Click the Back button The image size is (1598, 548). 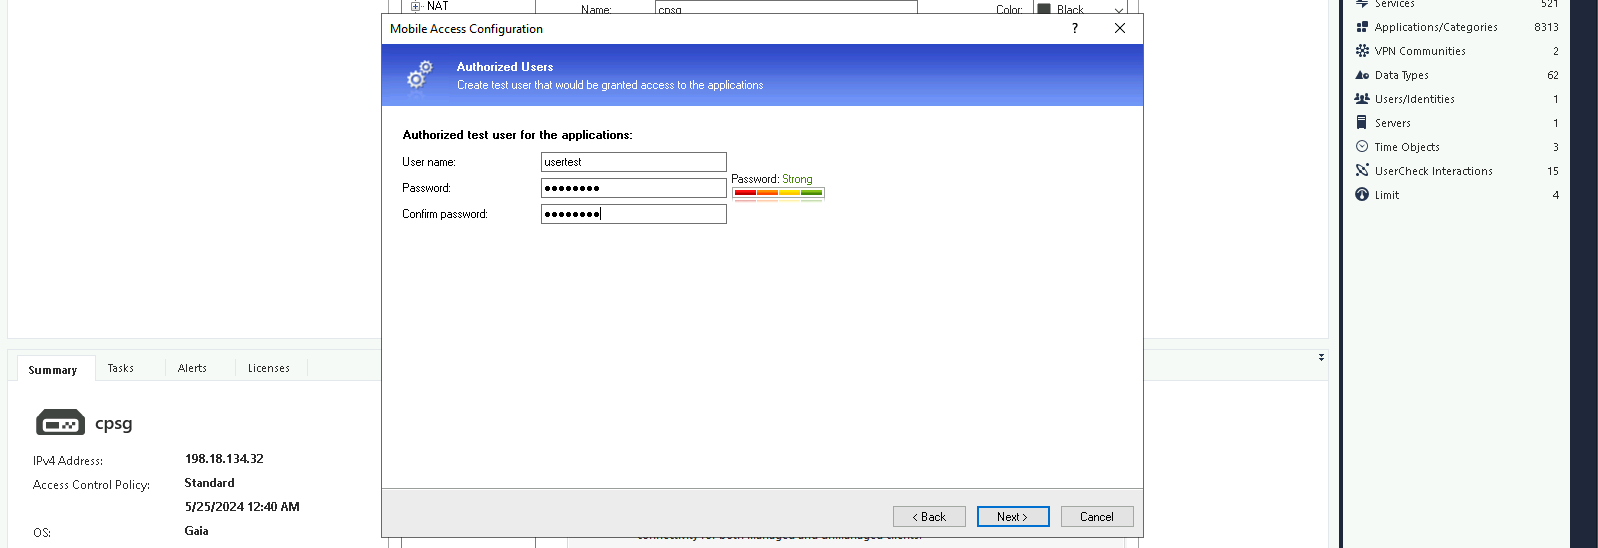point(929,517)
